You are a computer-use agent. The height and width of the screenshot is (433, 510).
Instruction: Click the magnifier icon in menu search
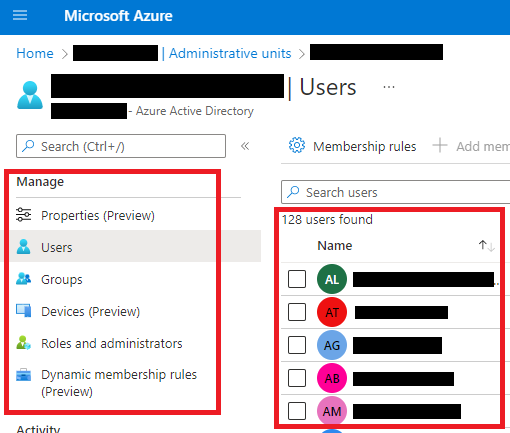pyautogui.click(x=28, y=146)
